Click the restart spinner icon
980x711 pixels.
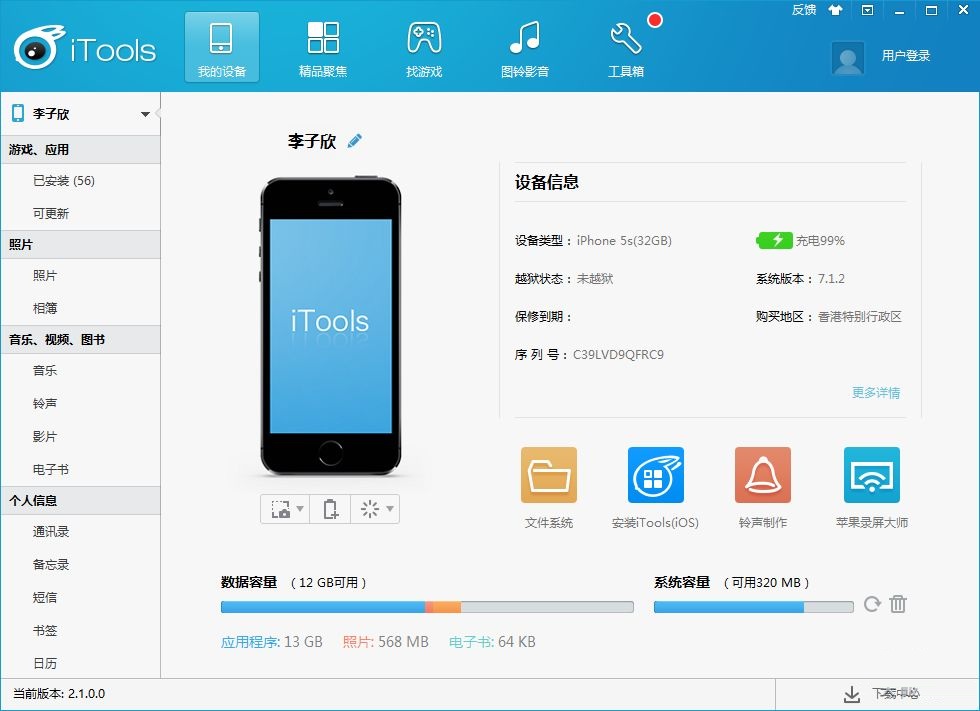pyautogui.click(x=370, y=509)
